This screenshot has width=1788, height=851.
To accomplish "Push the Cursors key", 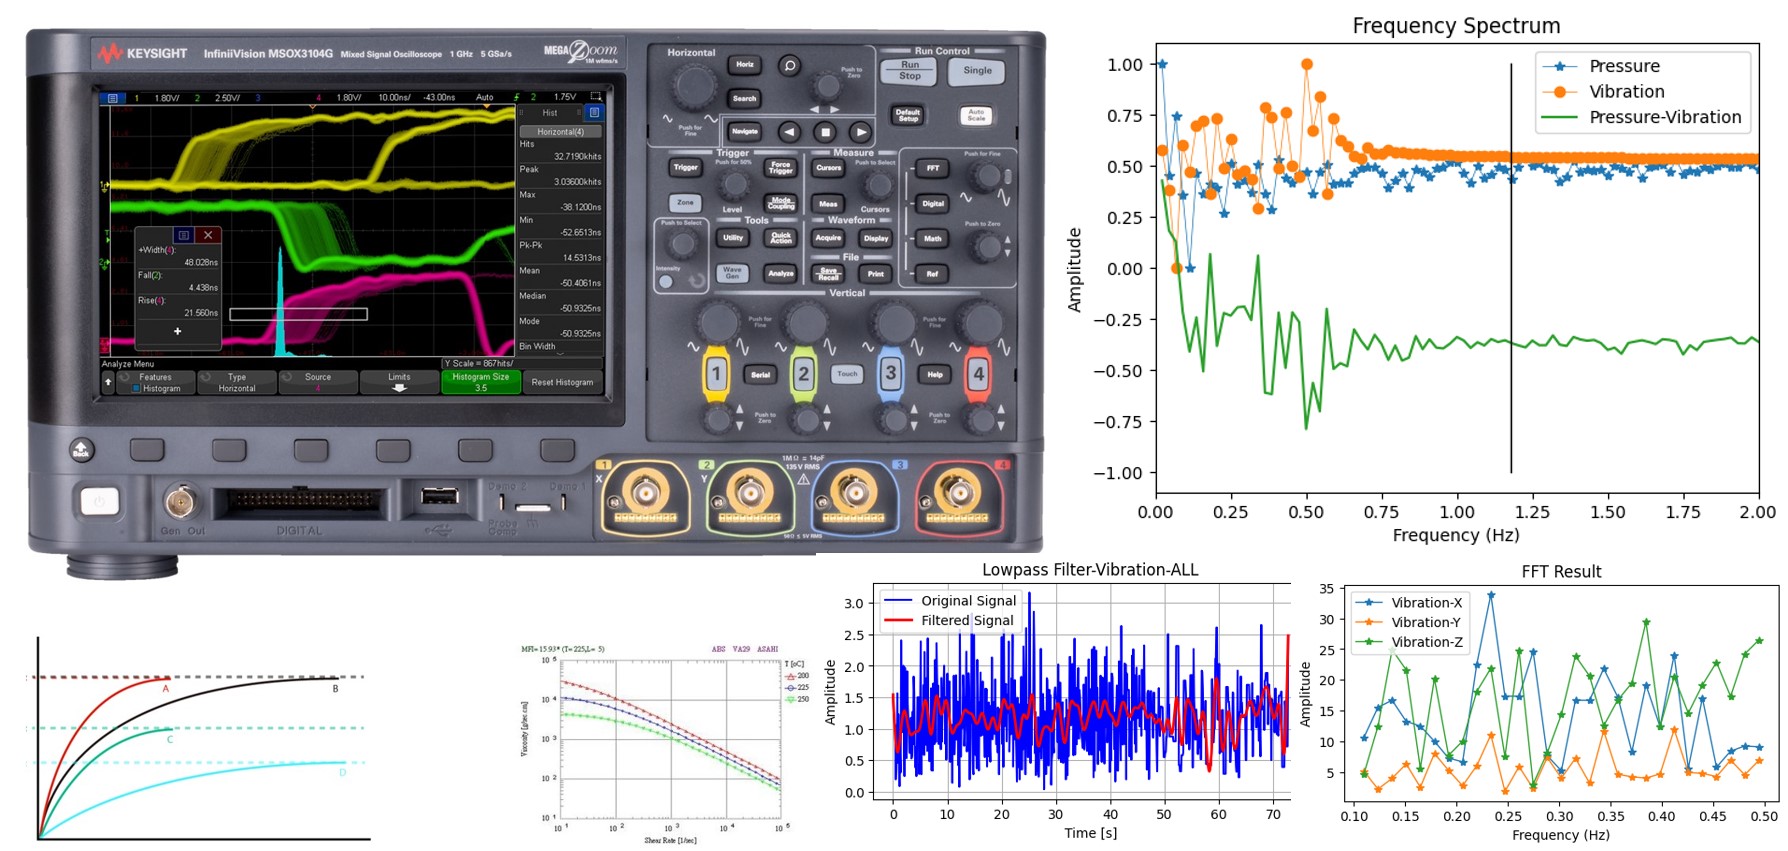I will pos(829,168).
